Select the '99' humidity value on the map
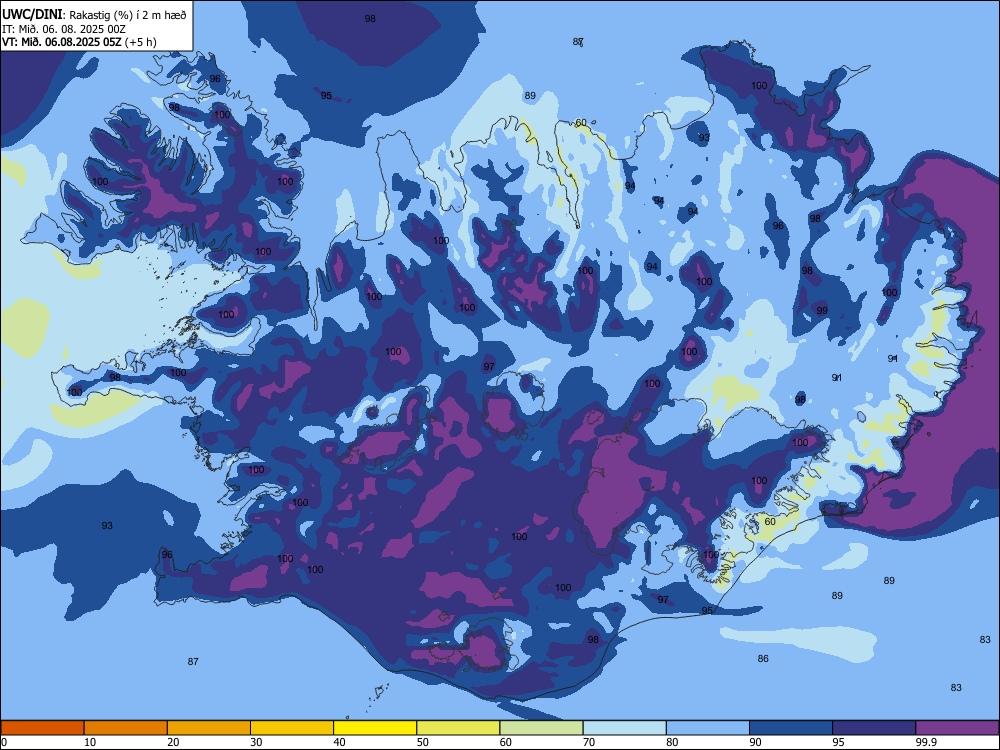The height and width of the screenshot is (750, 1000). point(822,311)
